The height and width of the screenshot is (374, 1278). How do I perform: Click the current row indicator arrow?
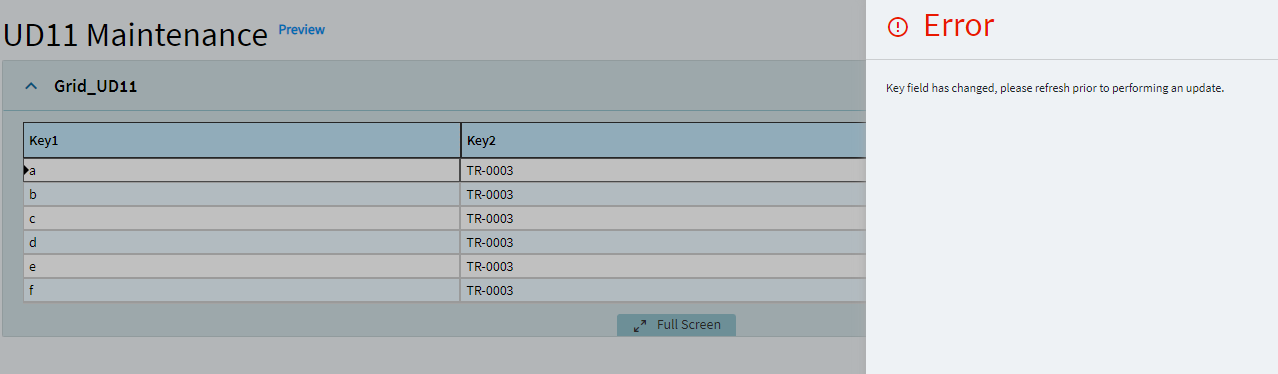pyautogui.click(x=26, y=170)
